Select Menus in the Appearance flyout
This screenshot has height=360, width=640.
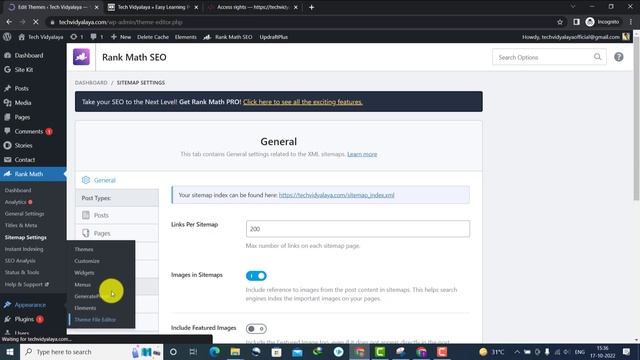(82, 284)
